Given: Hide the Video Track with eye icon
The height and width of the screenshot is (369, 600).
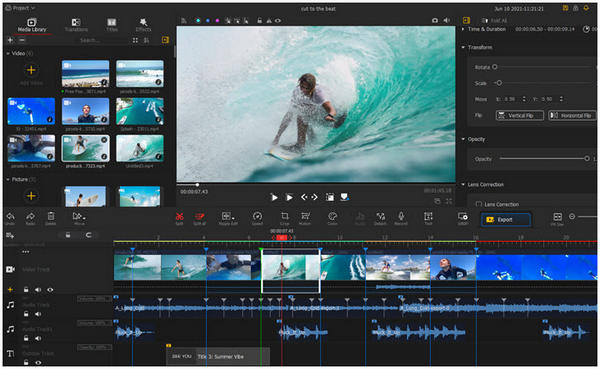Looking at the screenshot, I should [x=50, y=290].
